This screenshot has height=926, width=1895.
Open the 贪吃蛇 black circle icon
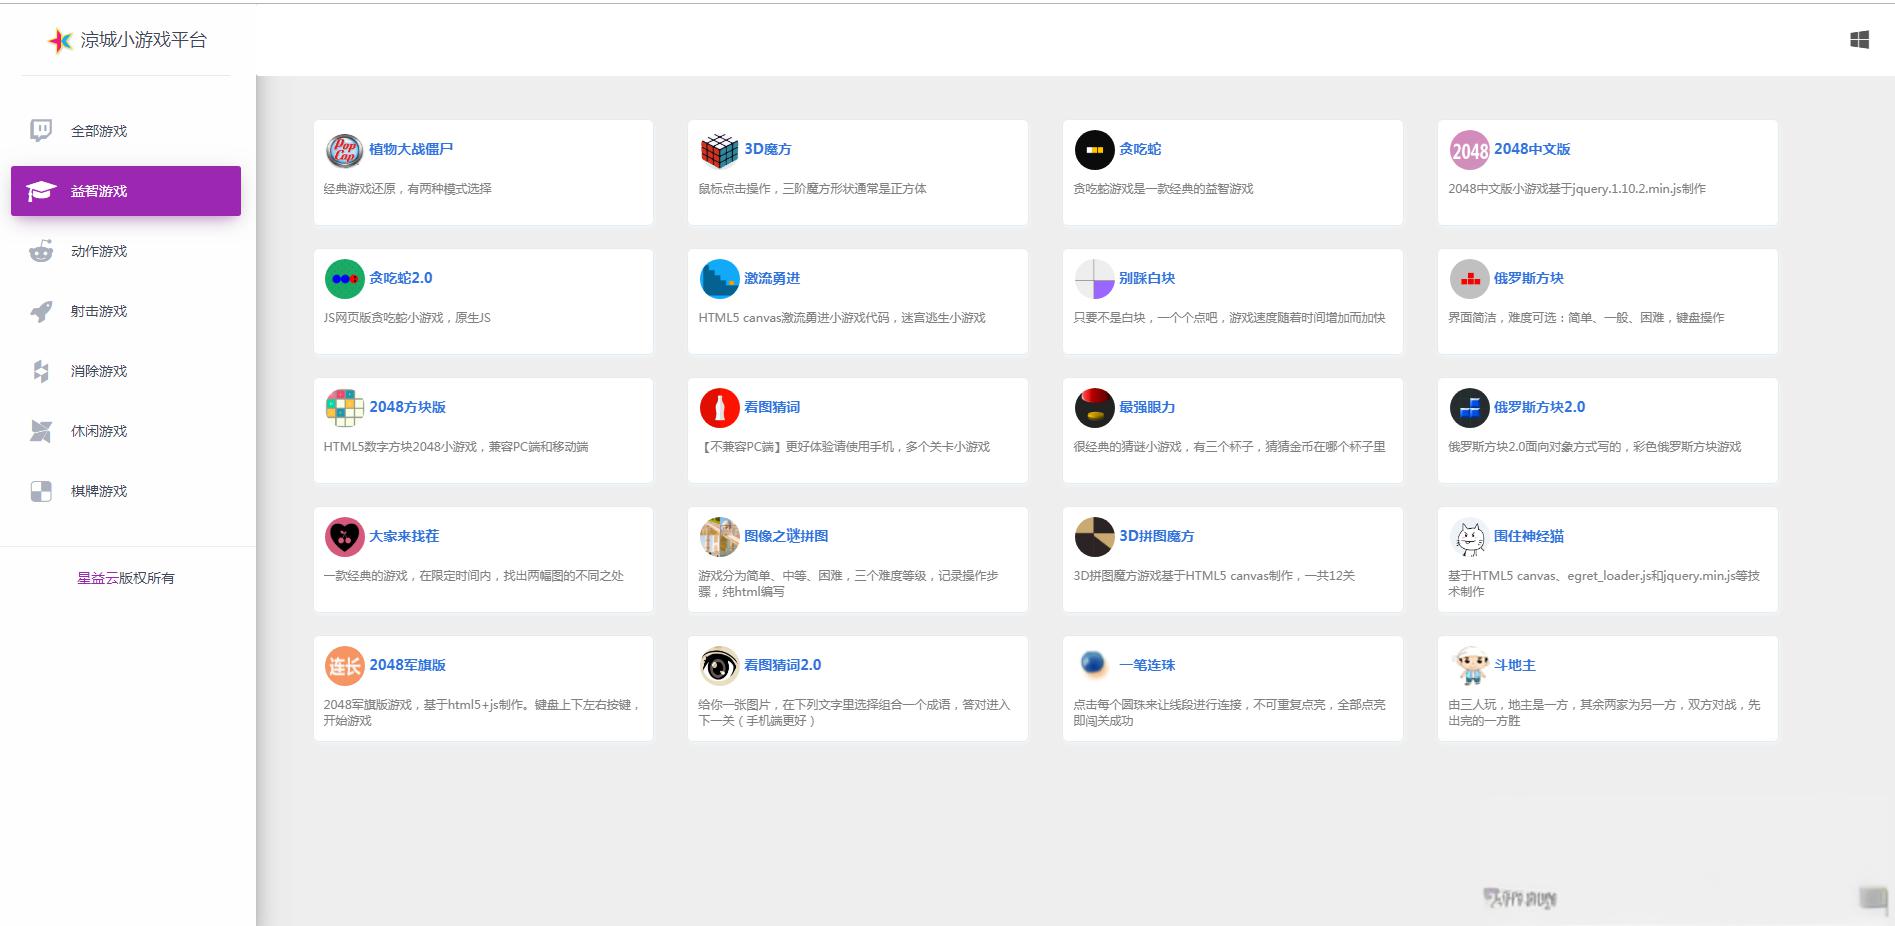click(x=1094, y=150)
